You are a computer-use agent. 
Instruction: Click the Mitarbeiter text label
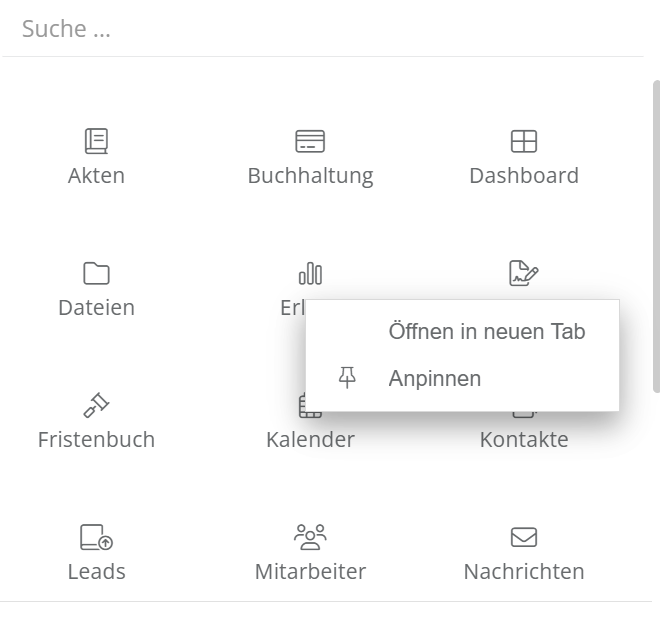[310, 572]
